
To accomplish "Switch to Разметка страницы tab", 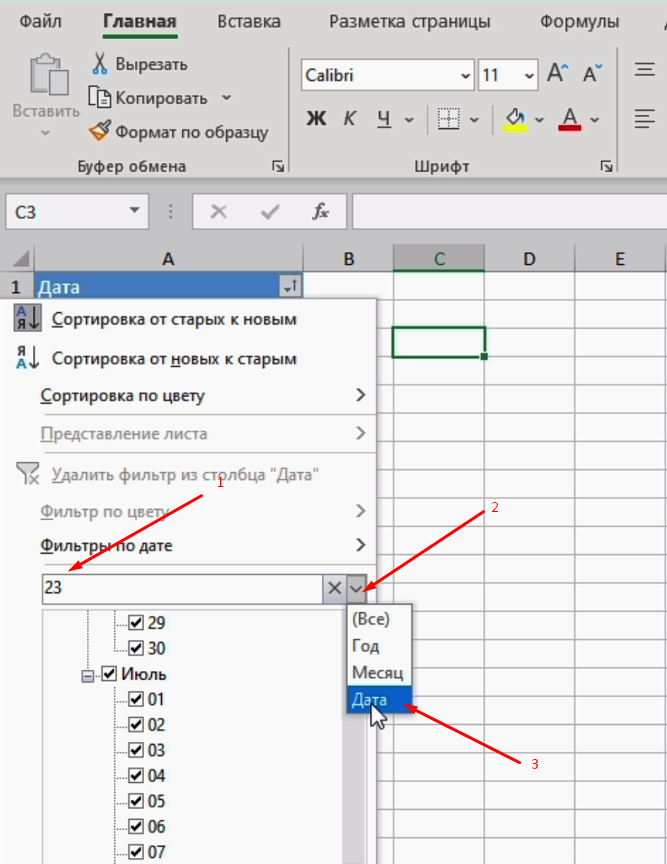I will tap(410, 21).
